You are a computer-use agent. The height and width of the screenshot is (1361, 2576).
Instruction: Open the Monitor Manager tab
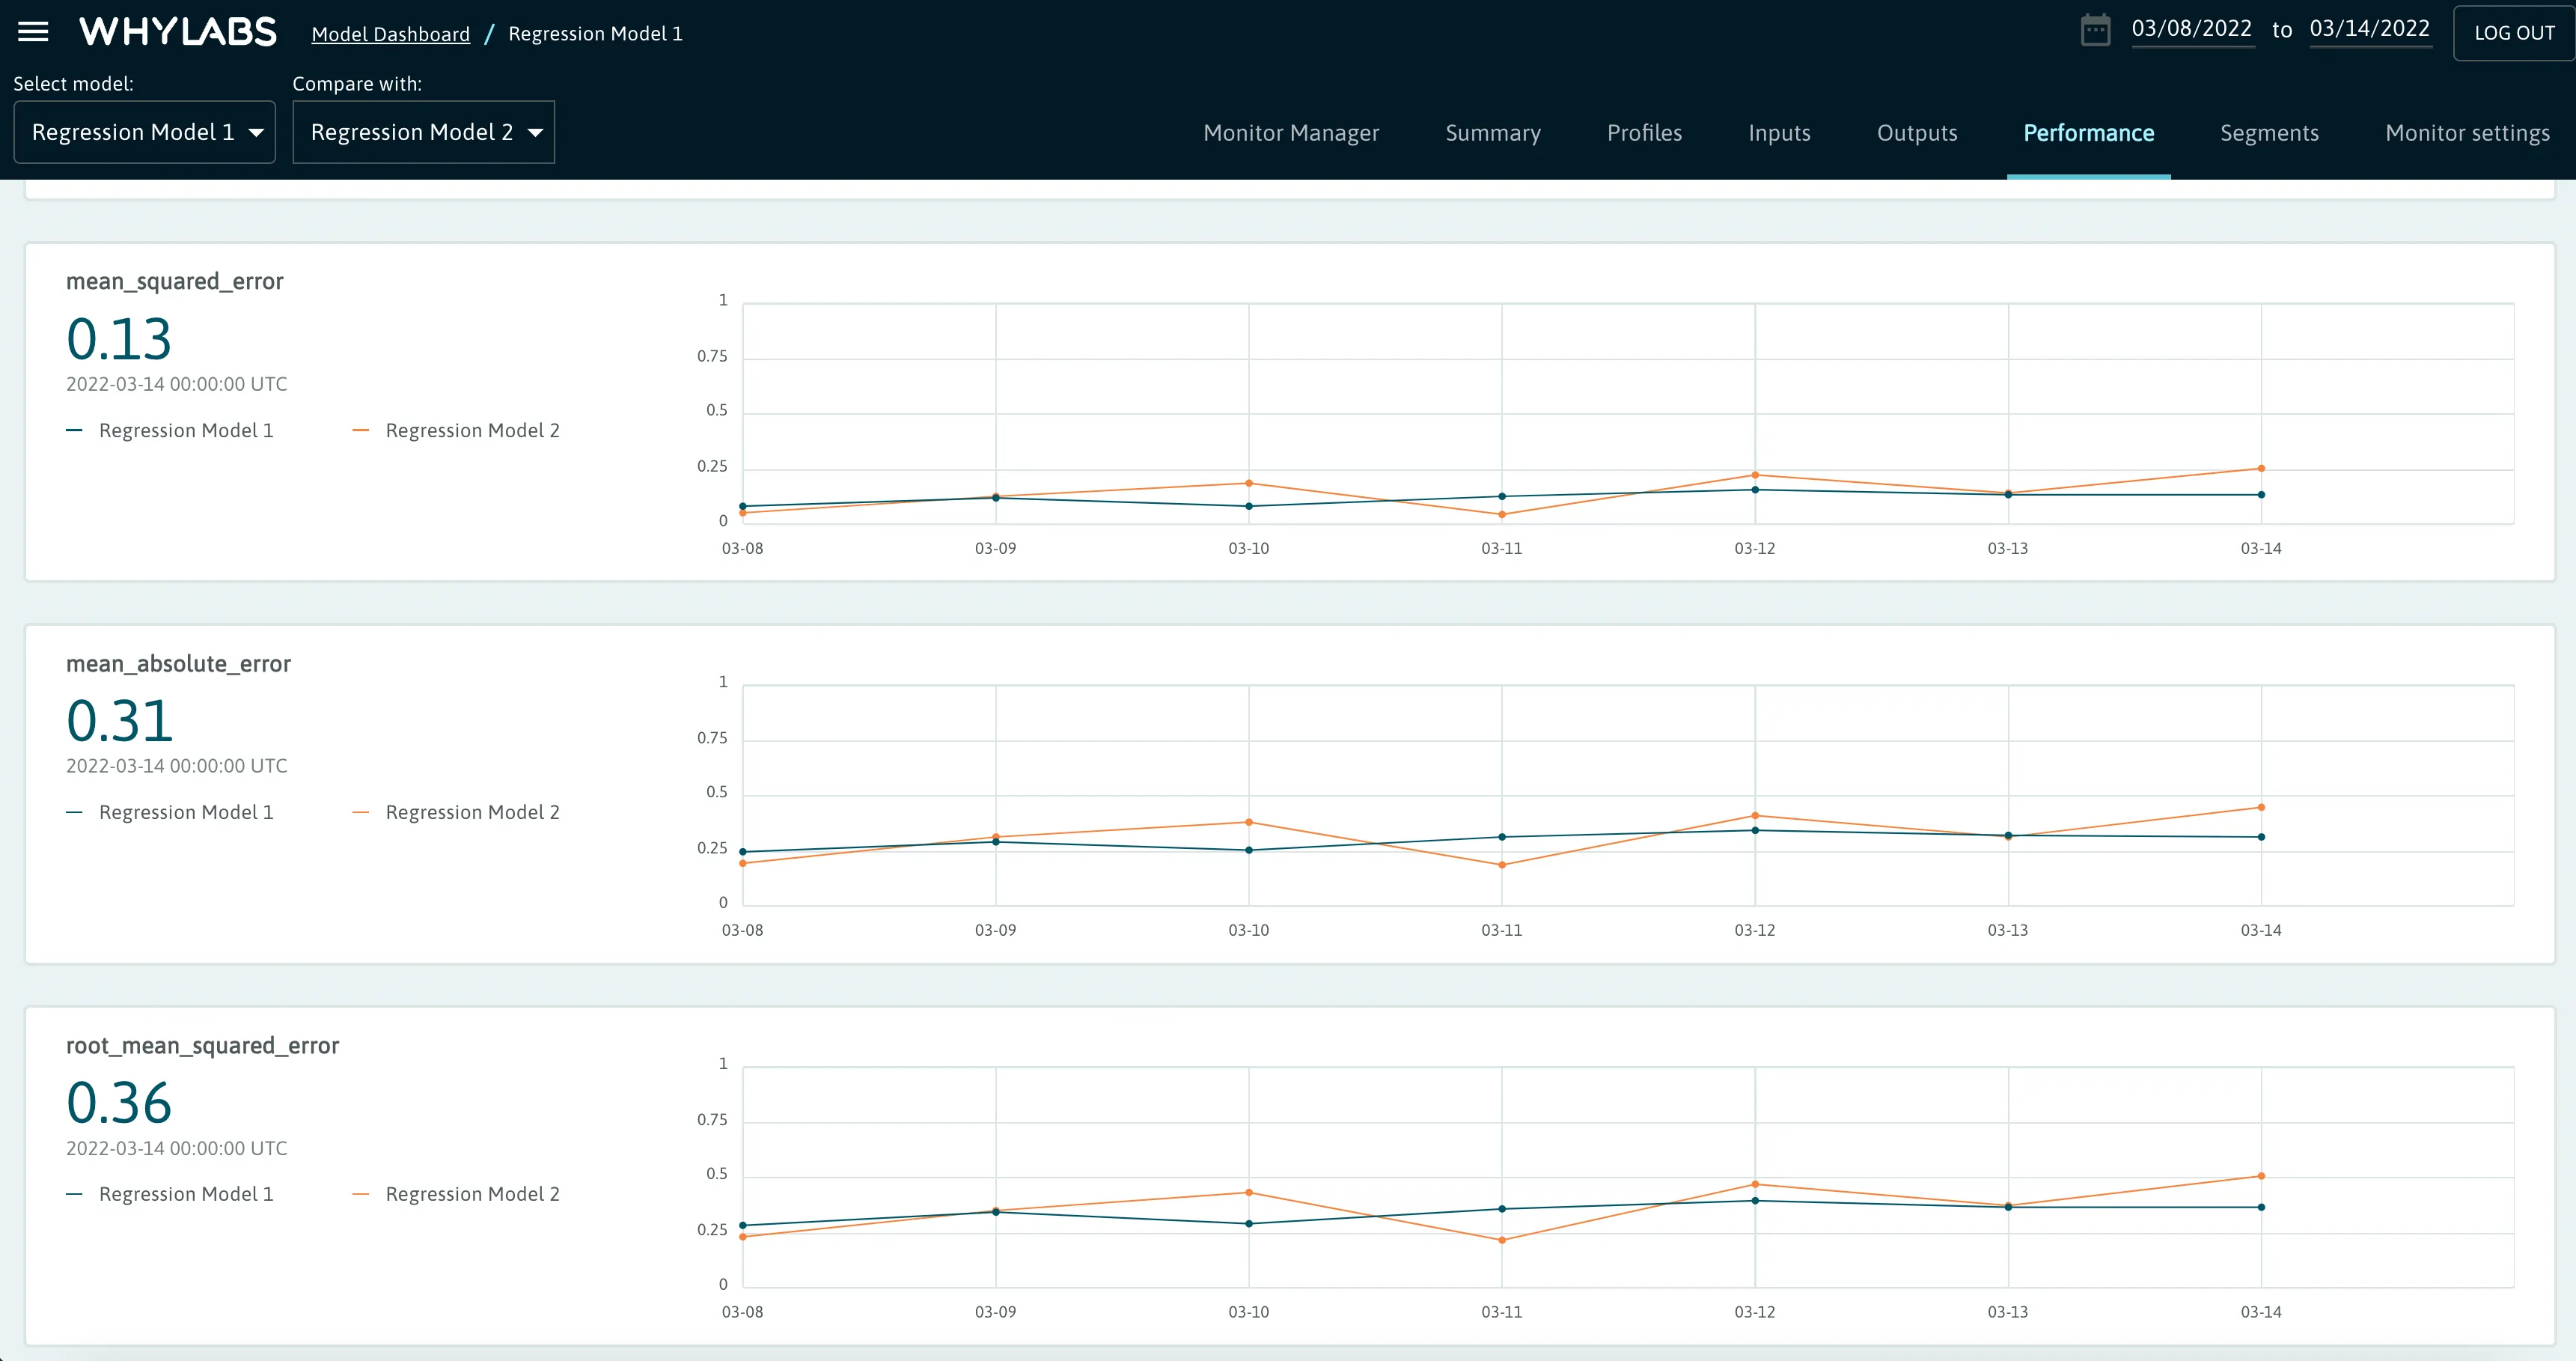pyautogui.click(x=1290, y=133)
